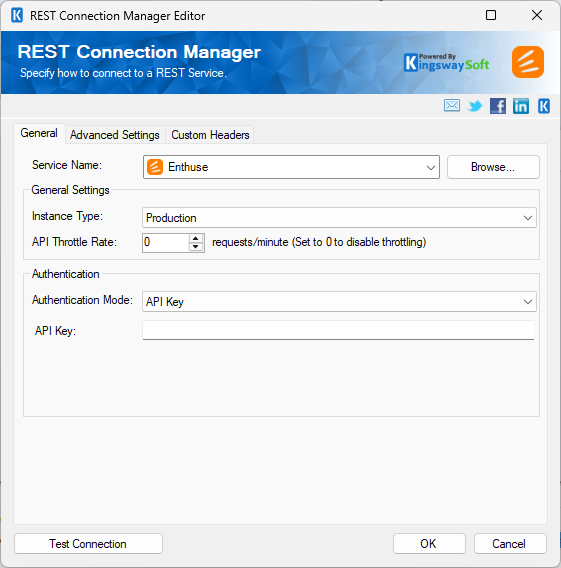Expand the Authentication Mode dropdown
Image resolution: width=561 pixels, height=568 pixels.
click(528, 302)
